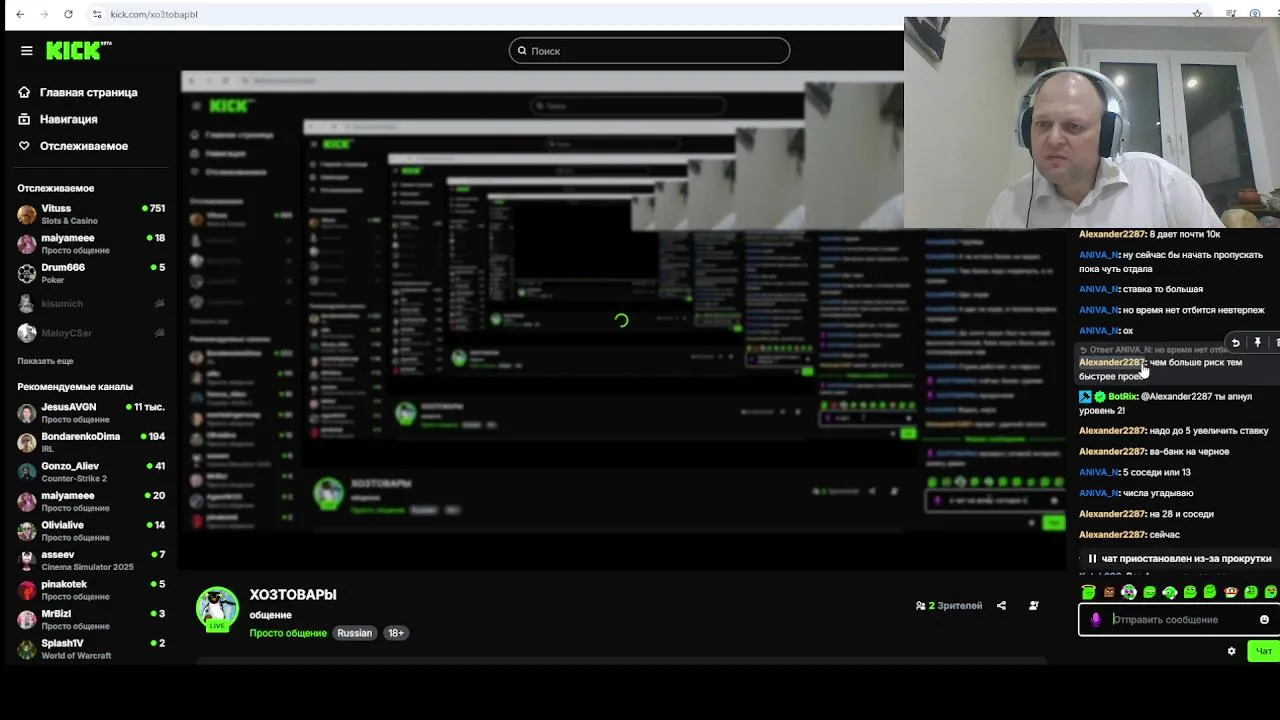Click the bookmark star icon in address bar
This screenshot has height=720, width=1280.
1197,14
